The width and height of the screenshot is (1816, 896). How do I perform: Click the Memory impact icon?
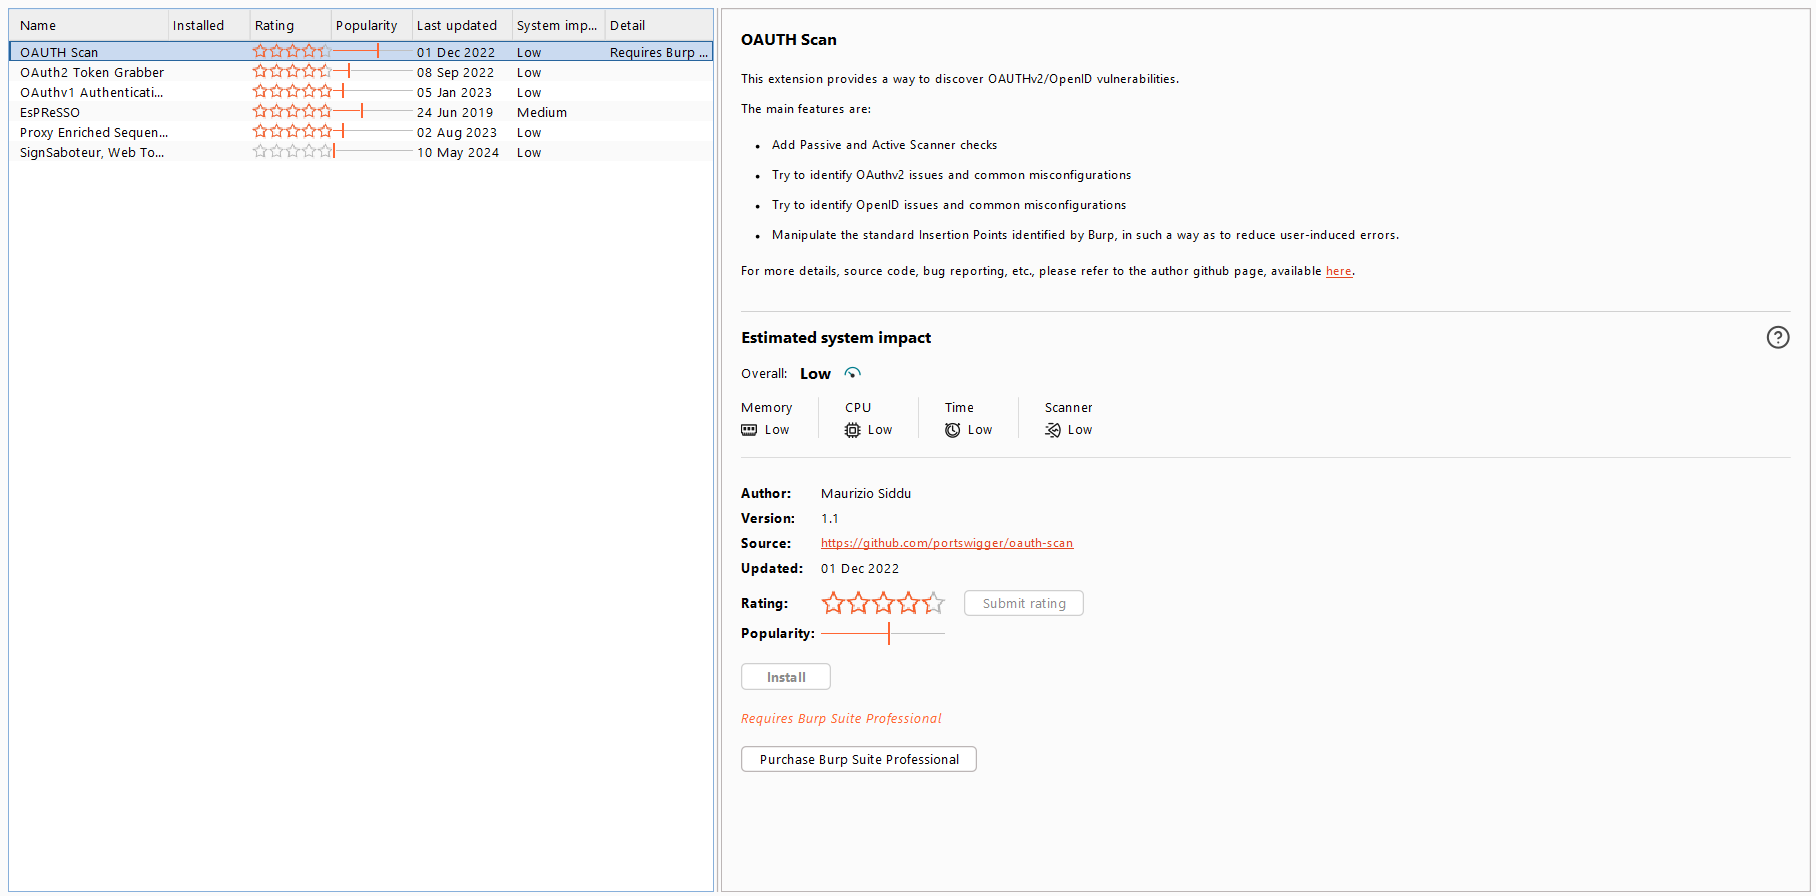[749, 430]
